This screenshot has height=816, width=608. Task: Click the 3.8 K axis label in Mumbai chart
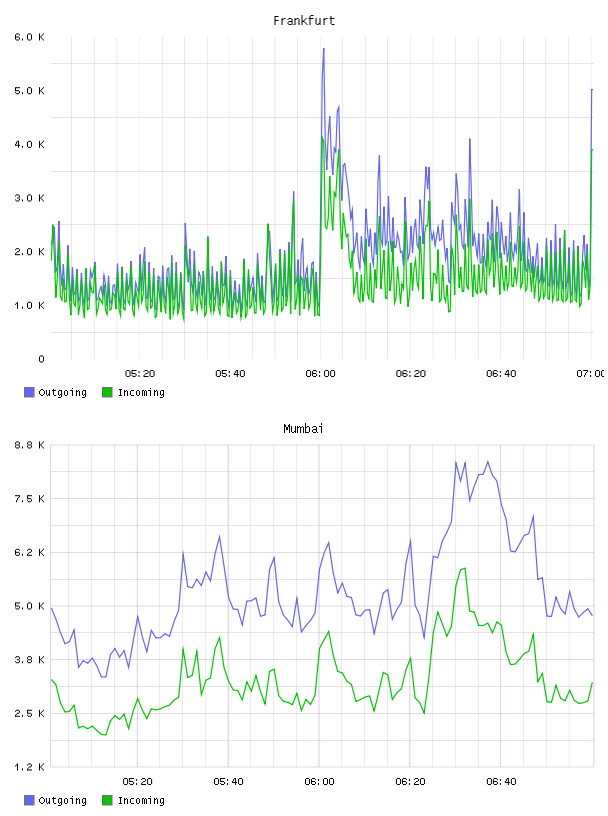[30, 659]
